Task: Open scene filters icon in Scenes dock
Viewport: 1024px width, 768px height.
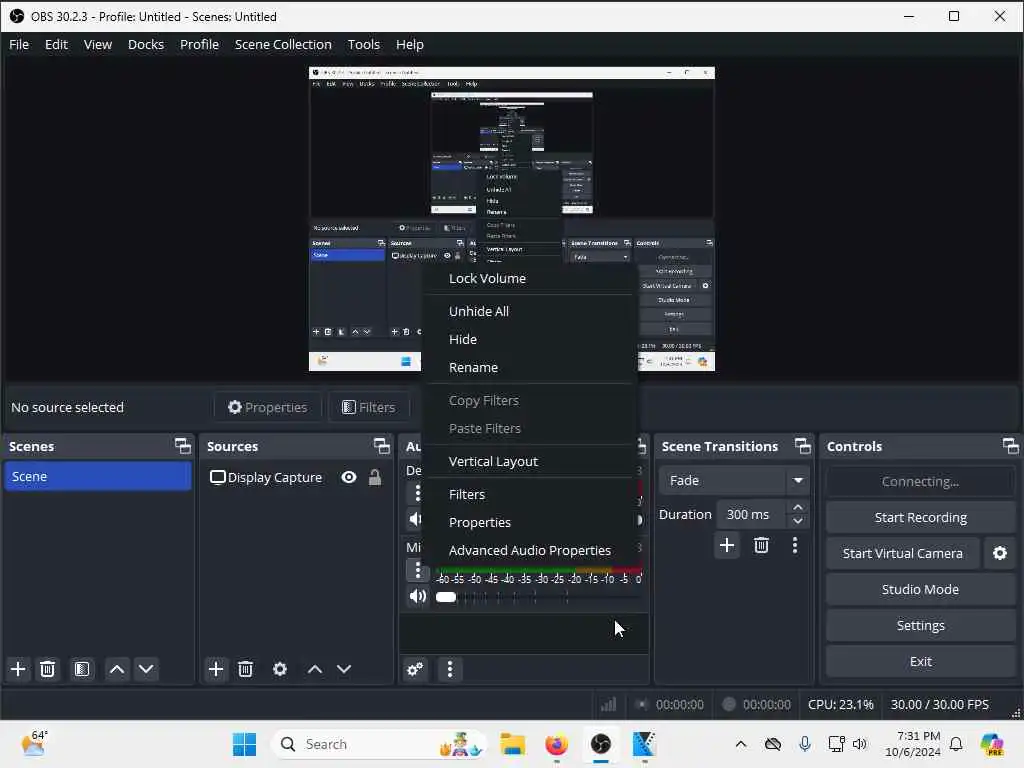Action: point(82,669)
